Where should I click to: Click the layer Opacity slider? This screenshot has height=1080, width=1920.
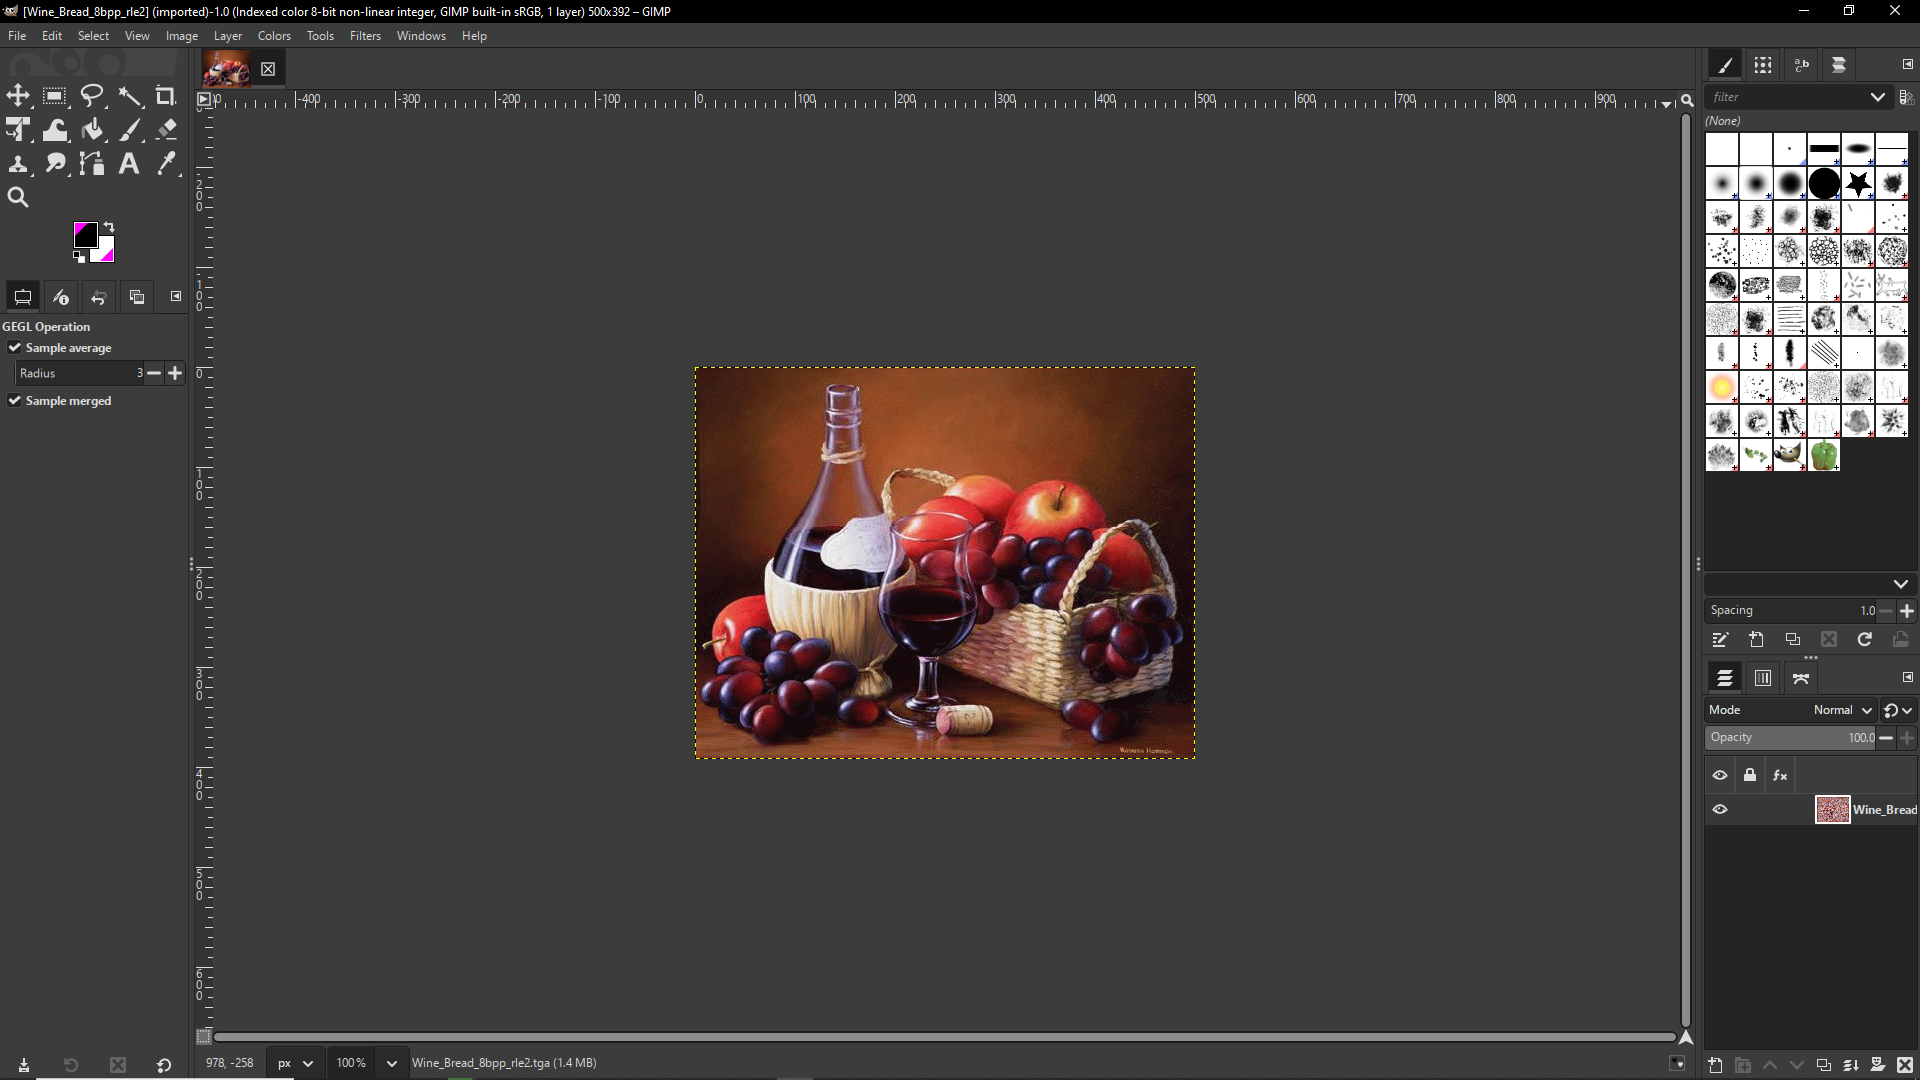1790,738
